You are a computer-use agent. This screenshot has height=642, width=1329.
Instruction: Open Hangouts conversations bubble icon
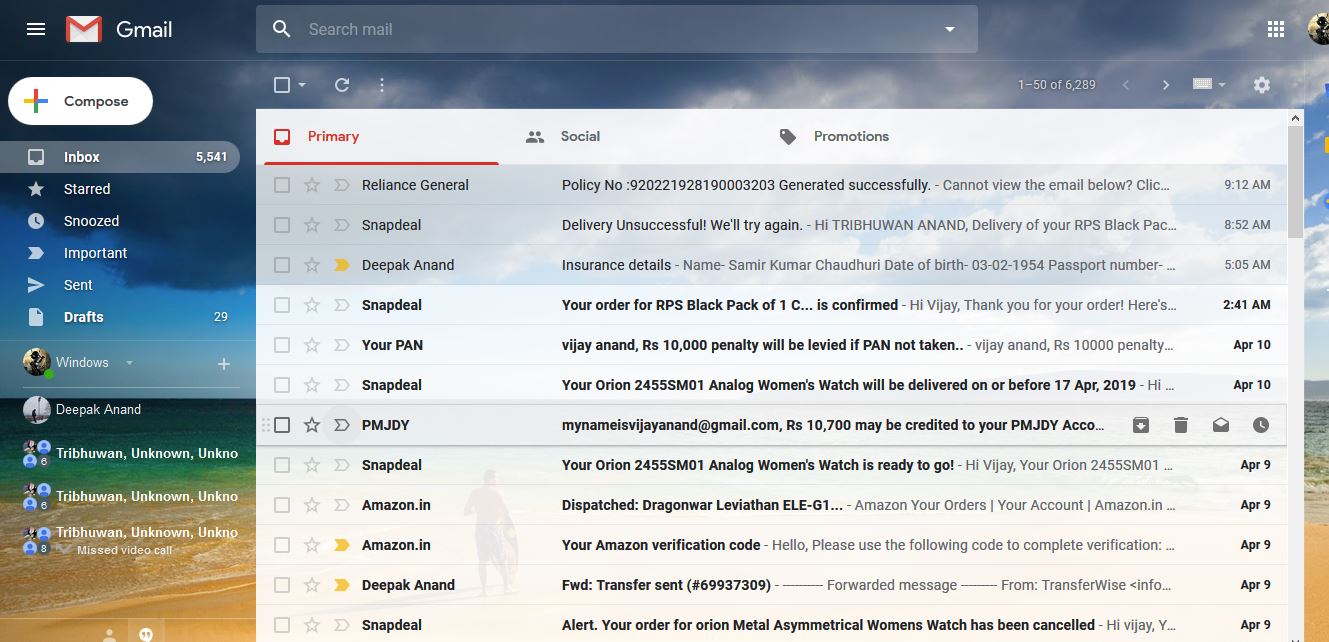coord(145,634)
